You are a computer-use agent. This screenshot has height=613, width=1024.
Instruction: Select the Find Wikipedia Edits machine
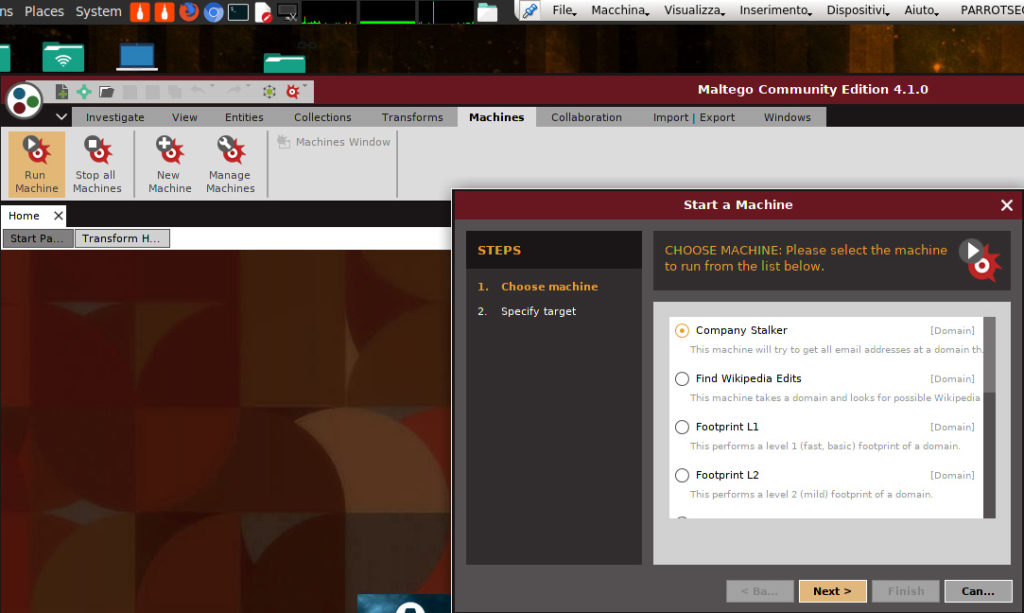point(682,379)
